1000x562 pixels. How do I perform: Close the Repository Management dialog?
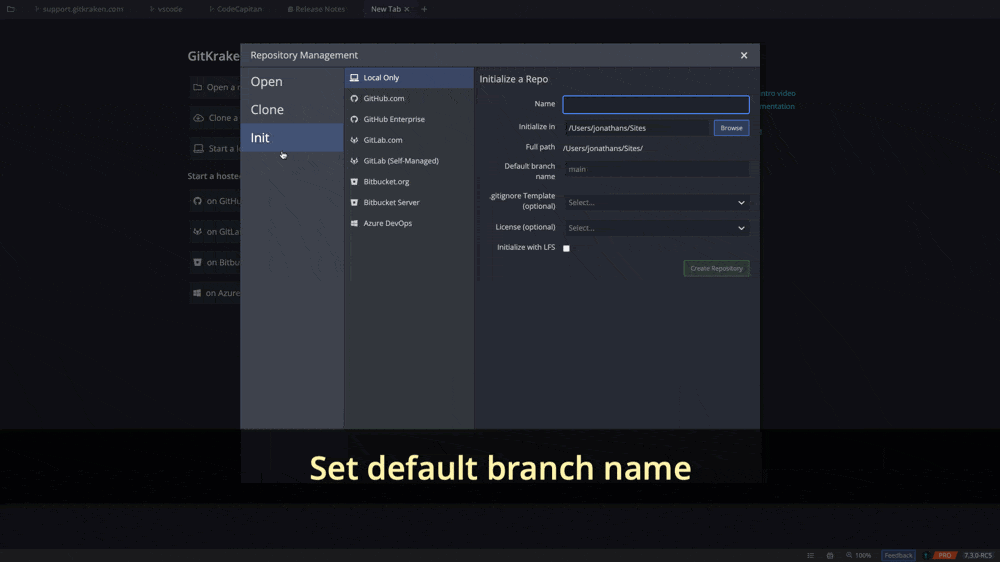[x=744, y=55]
